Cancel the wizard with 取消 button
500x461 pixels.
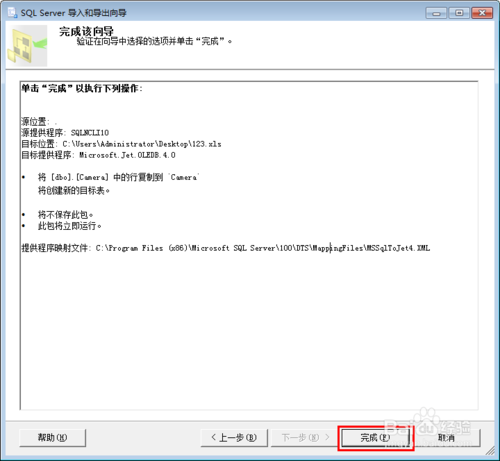click(x=446, y=437)
